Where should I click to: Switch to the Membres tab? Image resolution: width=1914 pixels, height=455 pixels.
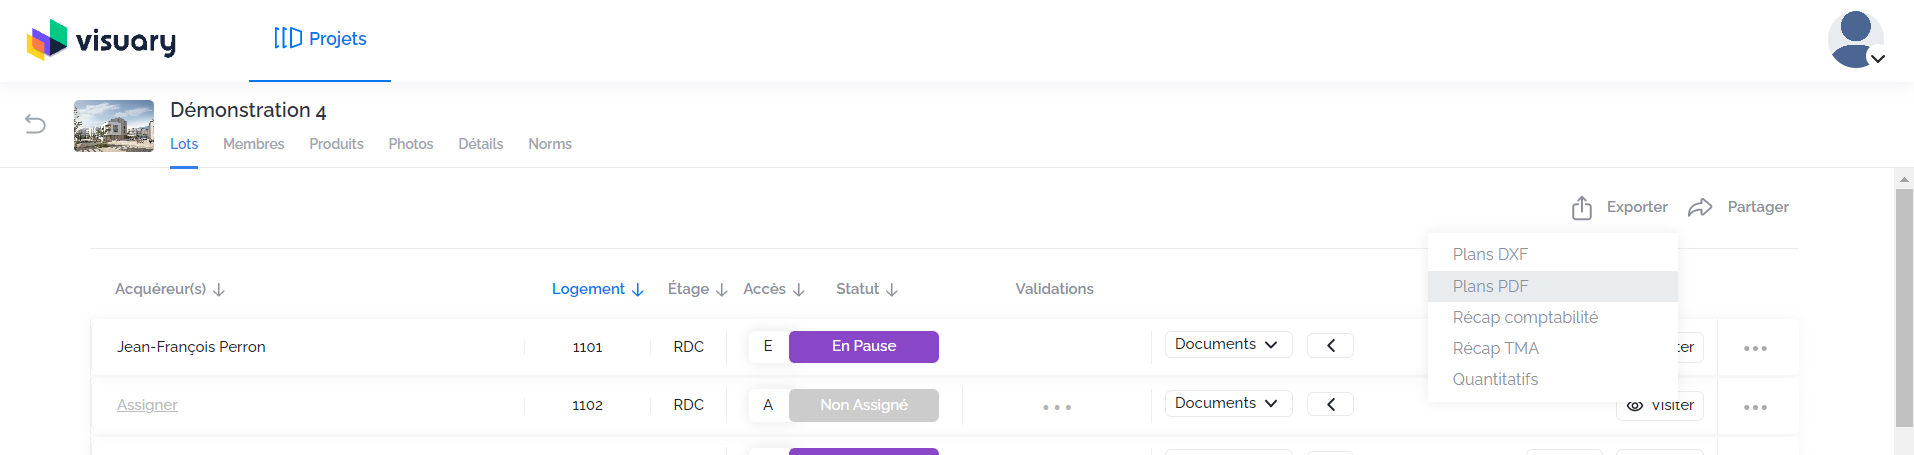(x=253, y=144)
